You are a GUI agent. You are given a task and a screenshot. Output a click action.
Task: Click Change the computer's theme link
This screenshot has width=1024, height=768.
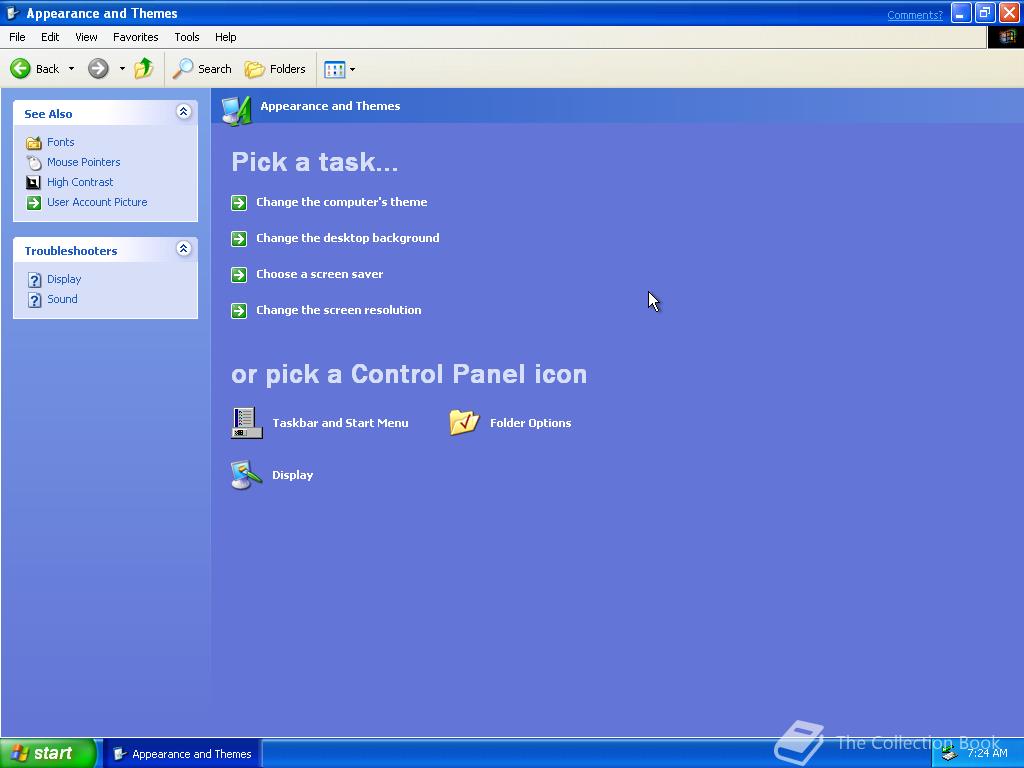click(x=342, y=202)
